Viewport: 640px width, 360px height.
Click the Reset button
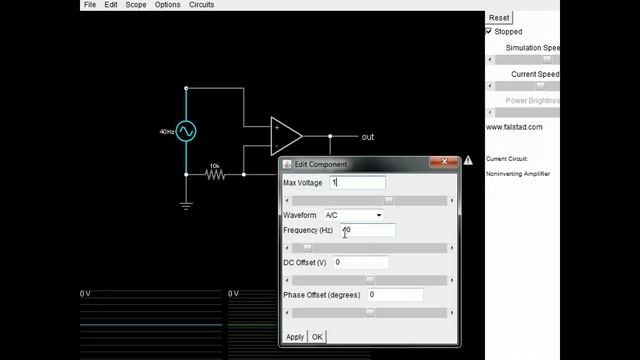point(499,18)
